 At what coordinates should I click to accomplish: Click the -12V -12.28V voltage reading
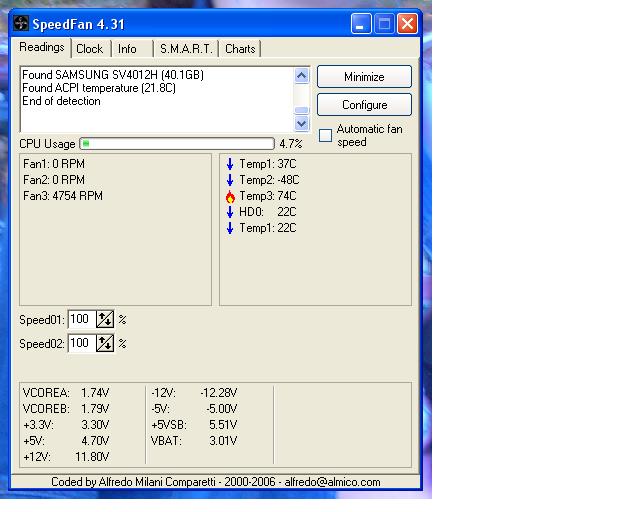tap(194, 393)
